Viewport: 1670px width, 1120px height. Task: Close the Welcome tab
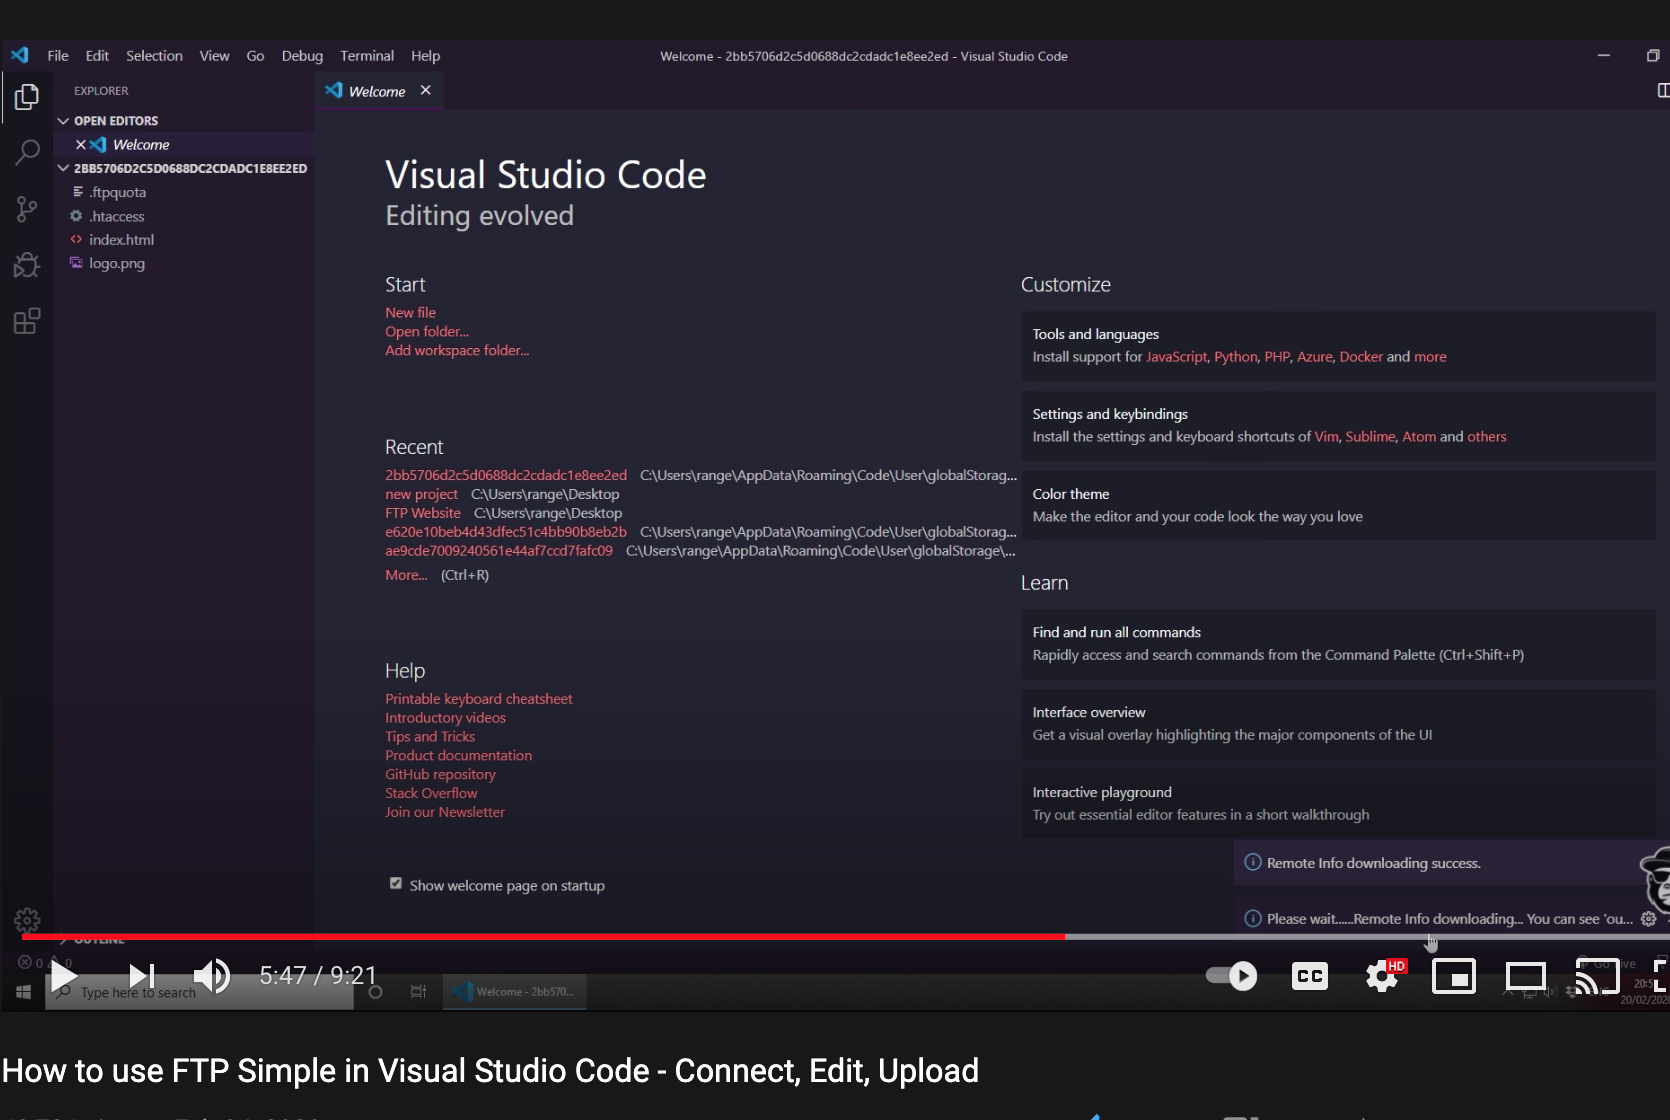click(x=426, y=90)
